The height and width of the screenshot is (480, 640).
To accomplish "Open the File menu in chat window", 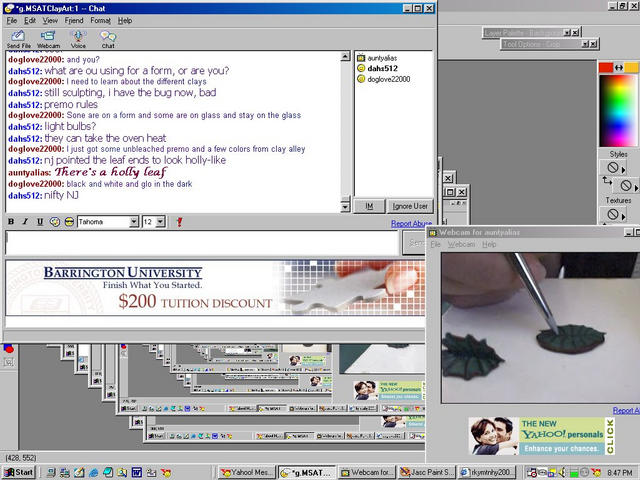I will point(12,20).
